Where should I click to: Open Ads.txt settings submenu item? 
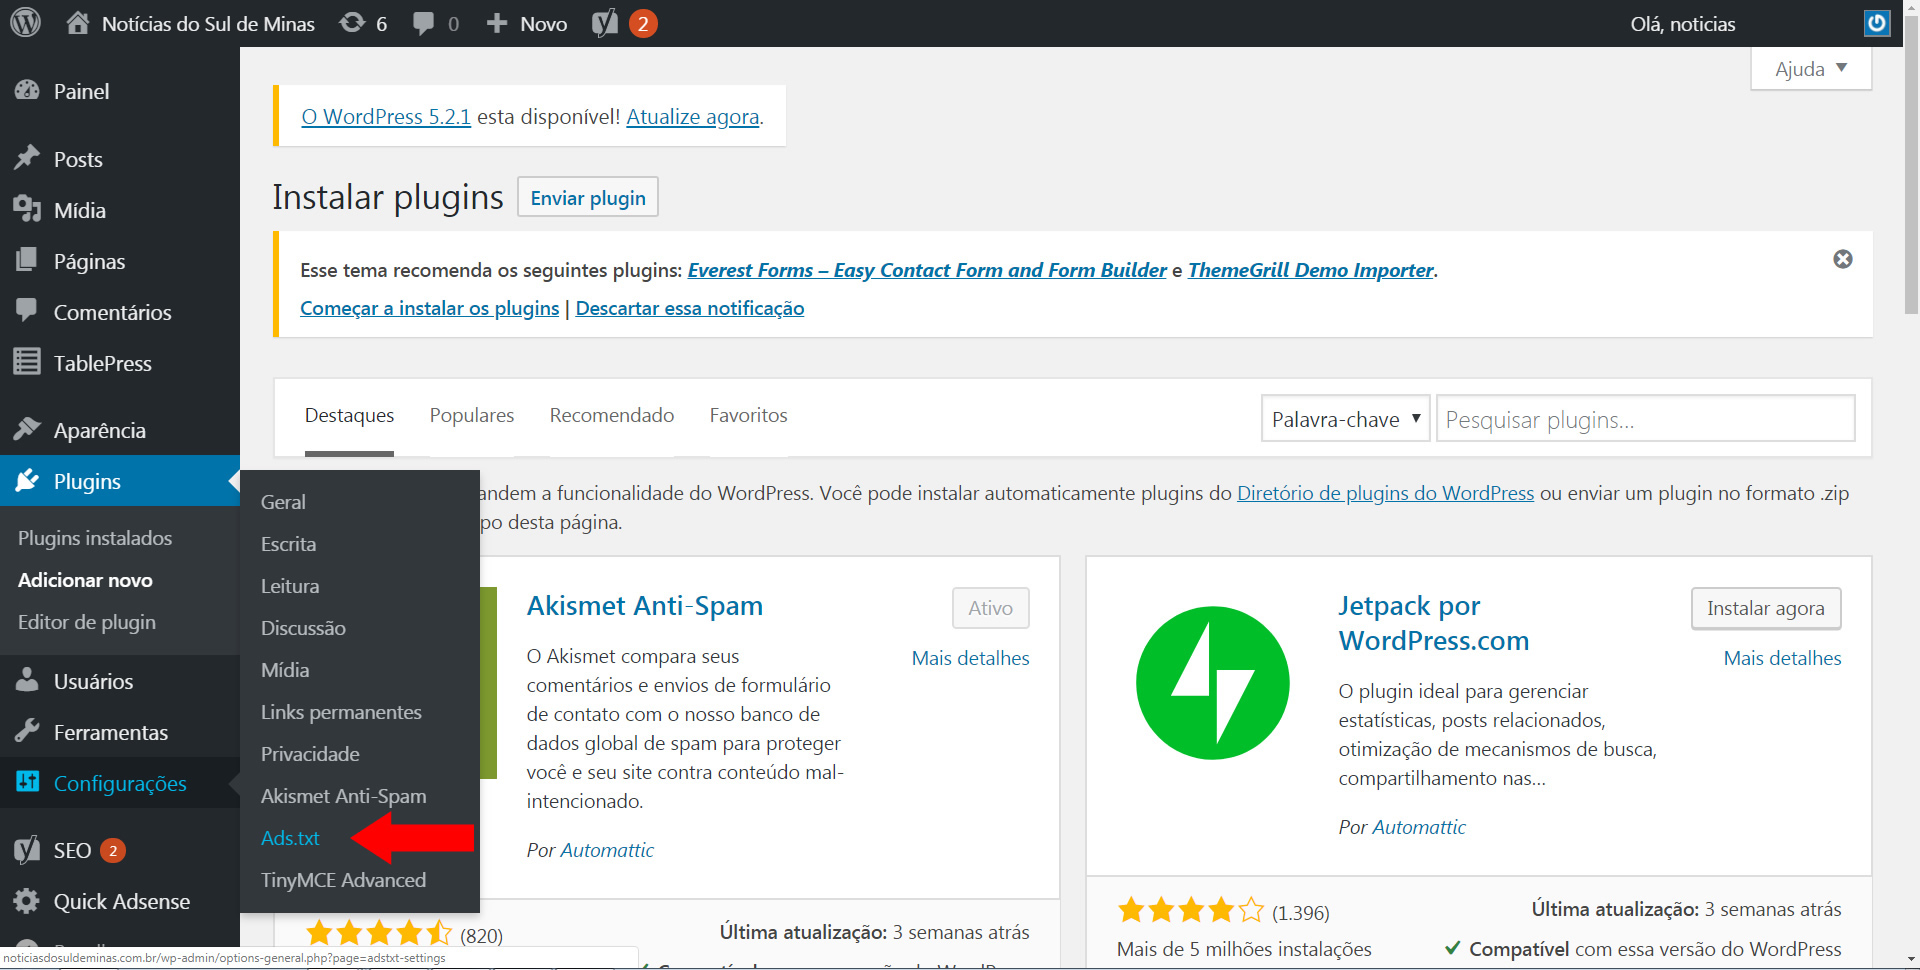[290, 838]
